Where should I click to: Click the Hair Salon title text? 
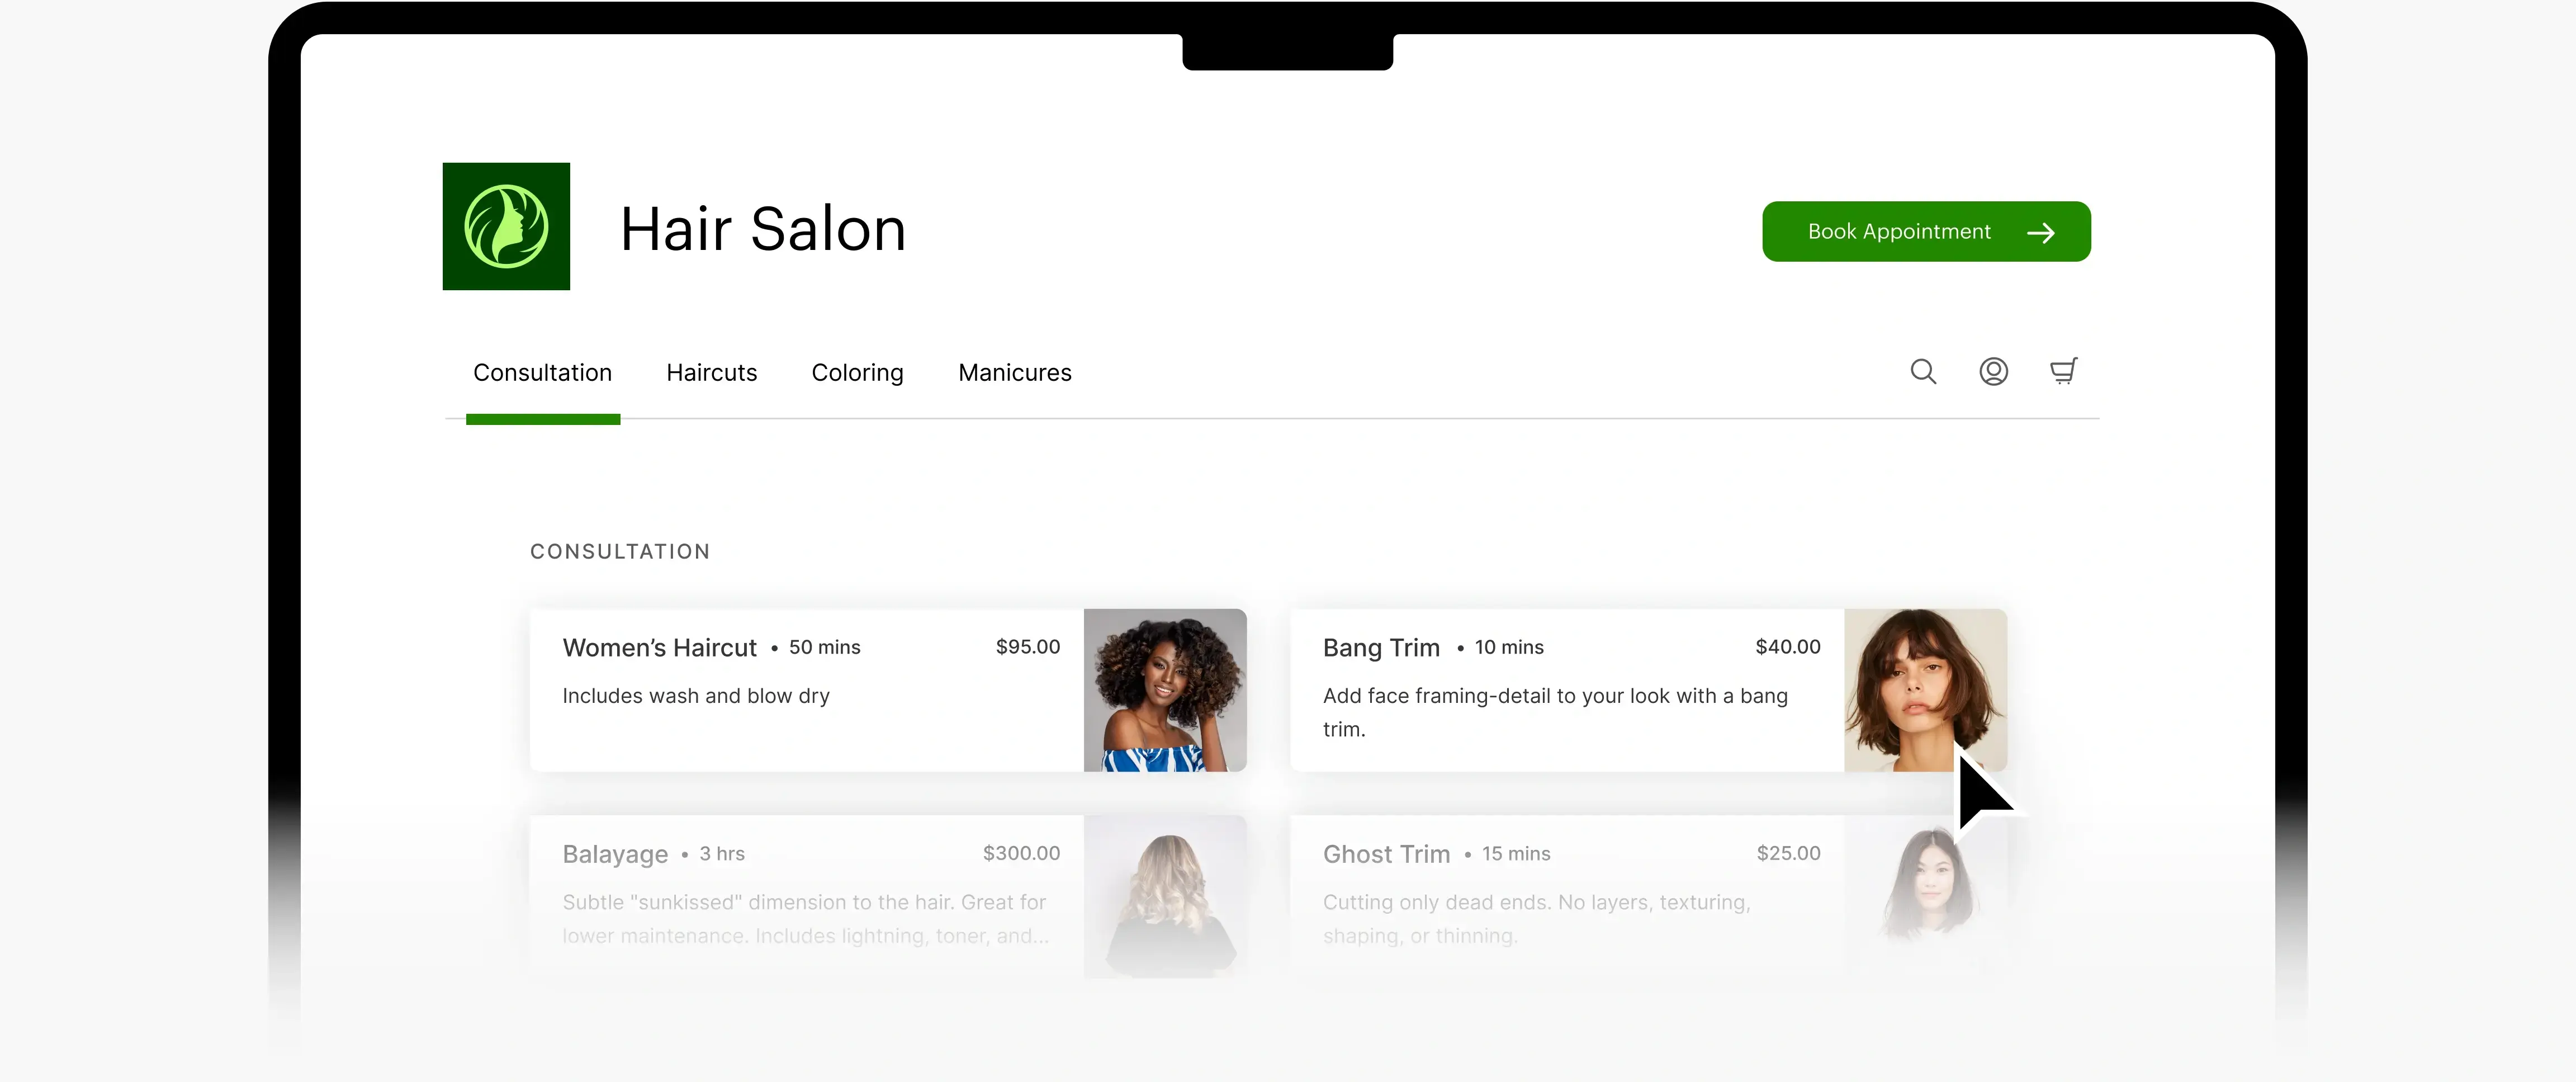(763, 229)
